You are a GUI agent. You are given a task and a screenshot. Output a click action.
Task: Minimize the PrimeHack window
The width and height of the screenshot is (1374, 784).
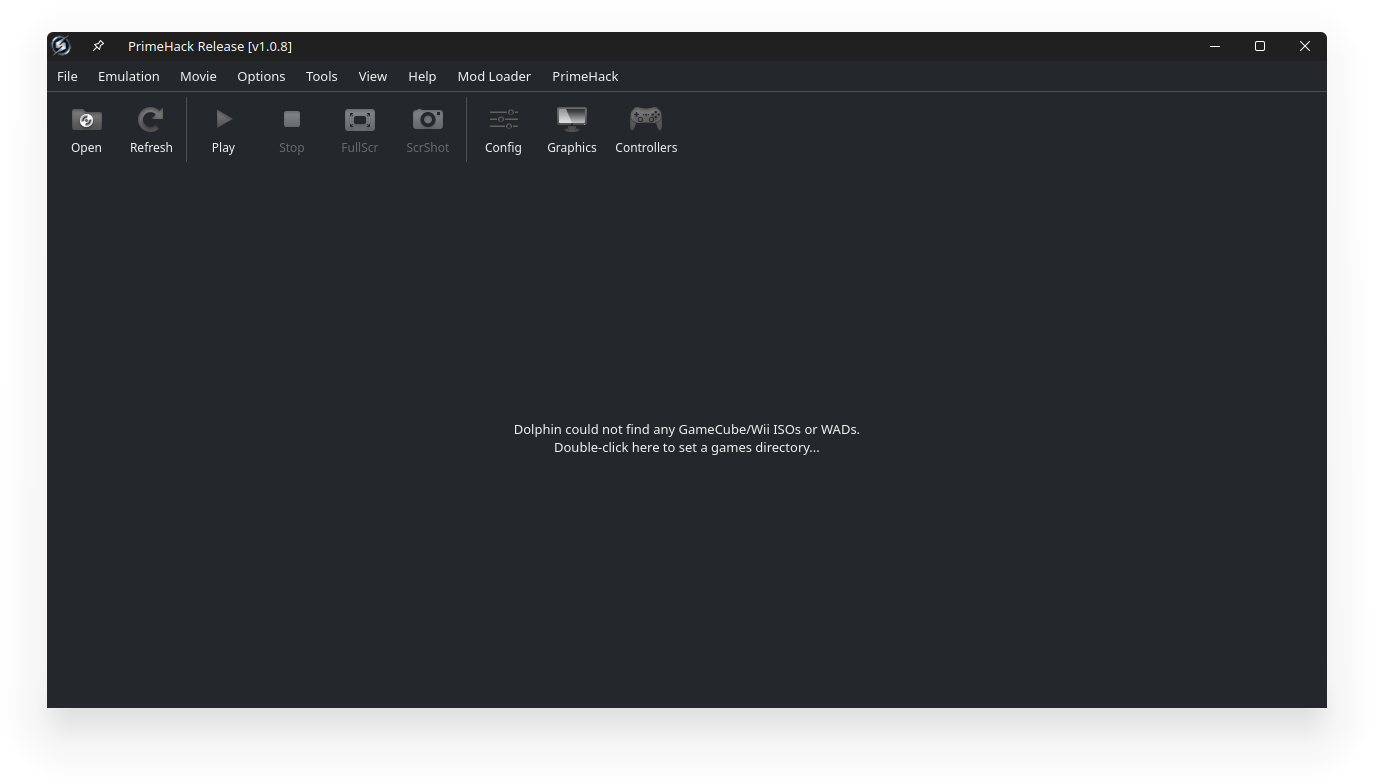(x=1215, y=46)
